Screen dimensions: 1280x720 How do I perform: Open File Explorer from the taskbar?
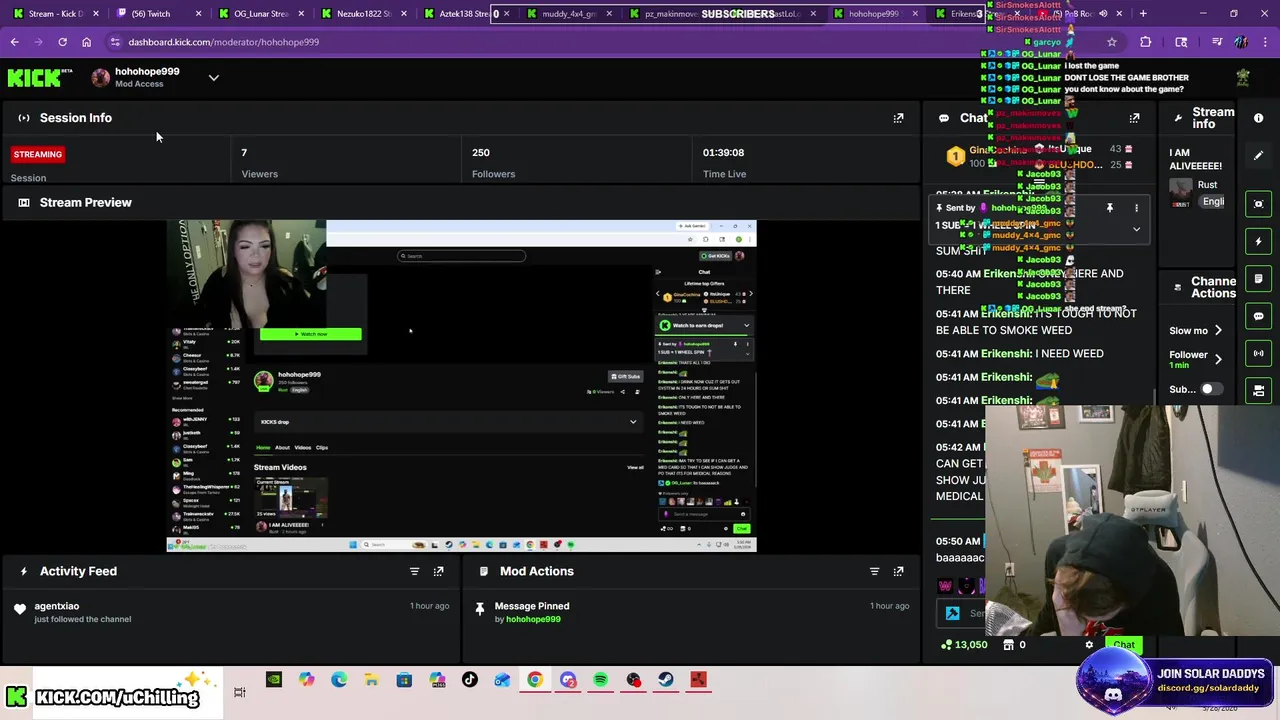[x=371, y=680]
